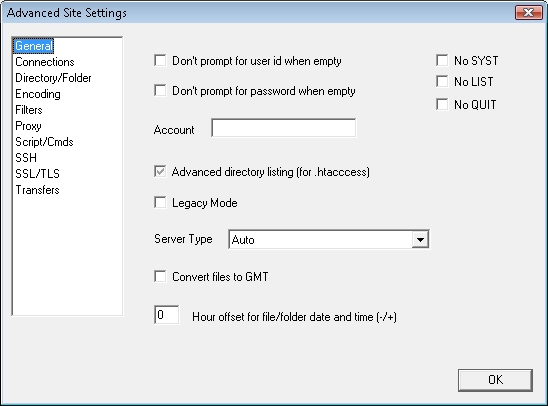Tick the No LIST checkbox
548x406 pixels.
[442, 81]
